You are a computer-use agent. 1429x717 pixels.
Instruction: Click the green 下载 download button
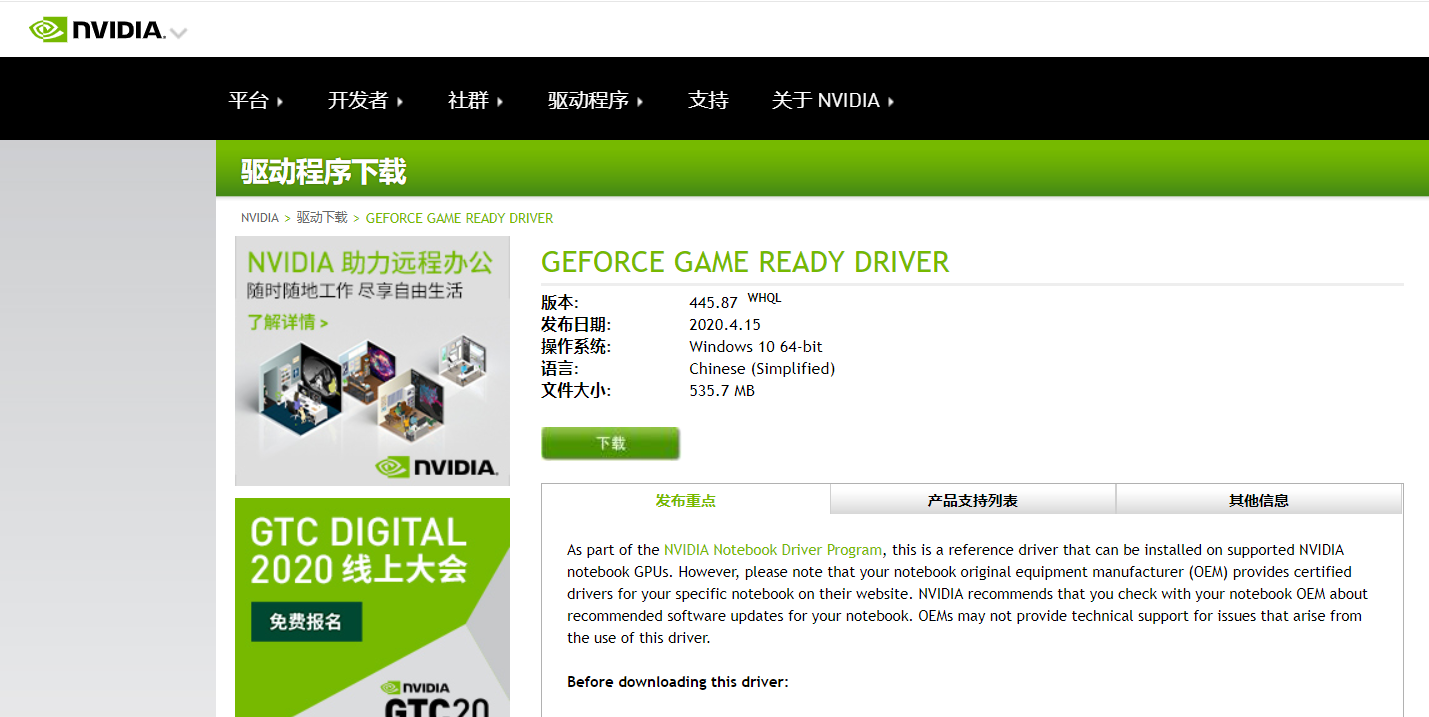tap(610, 443)
